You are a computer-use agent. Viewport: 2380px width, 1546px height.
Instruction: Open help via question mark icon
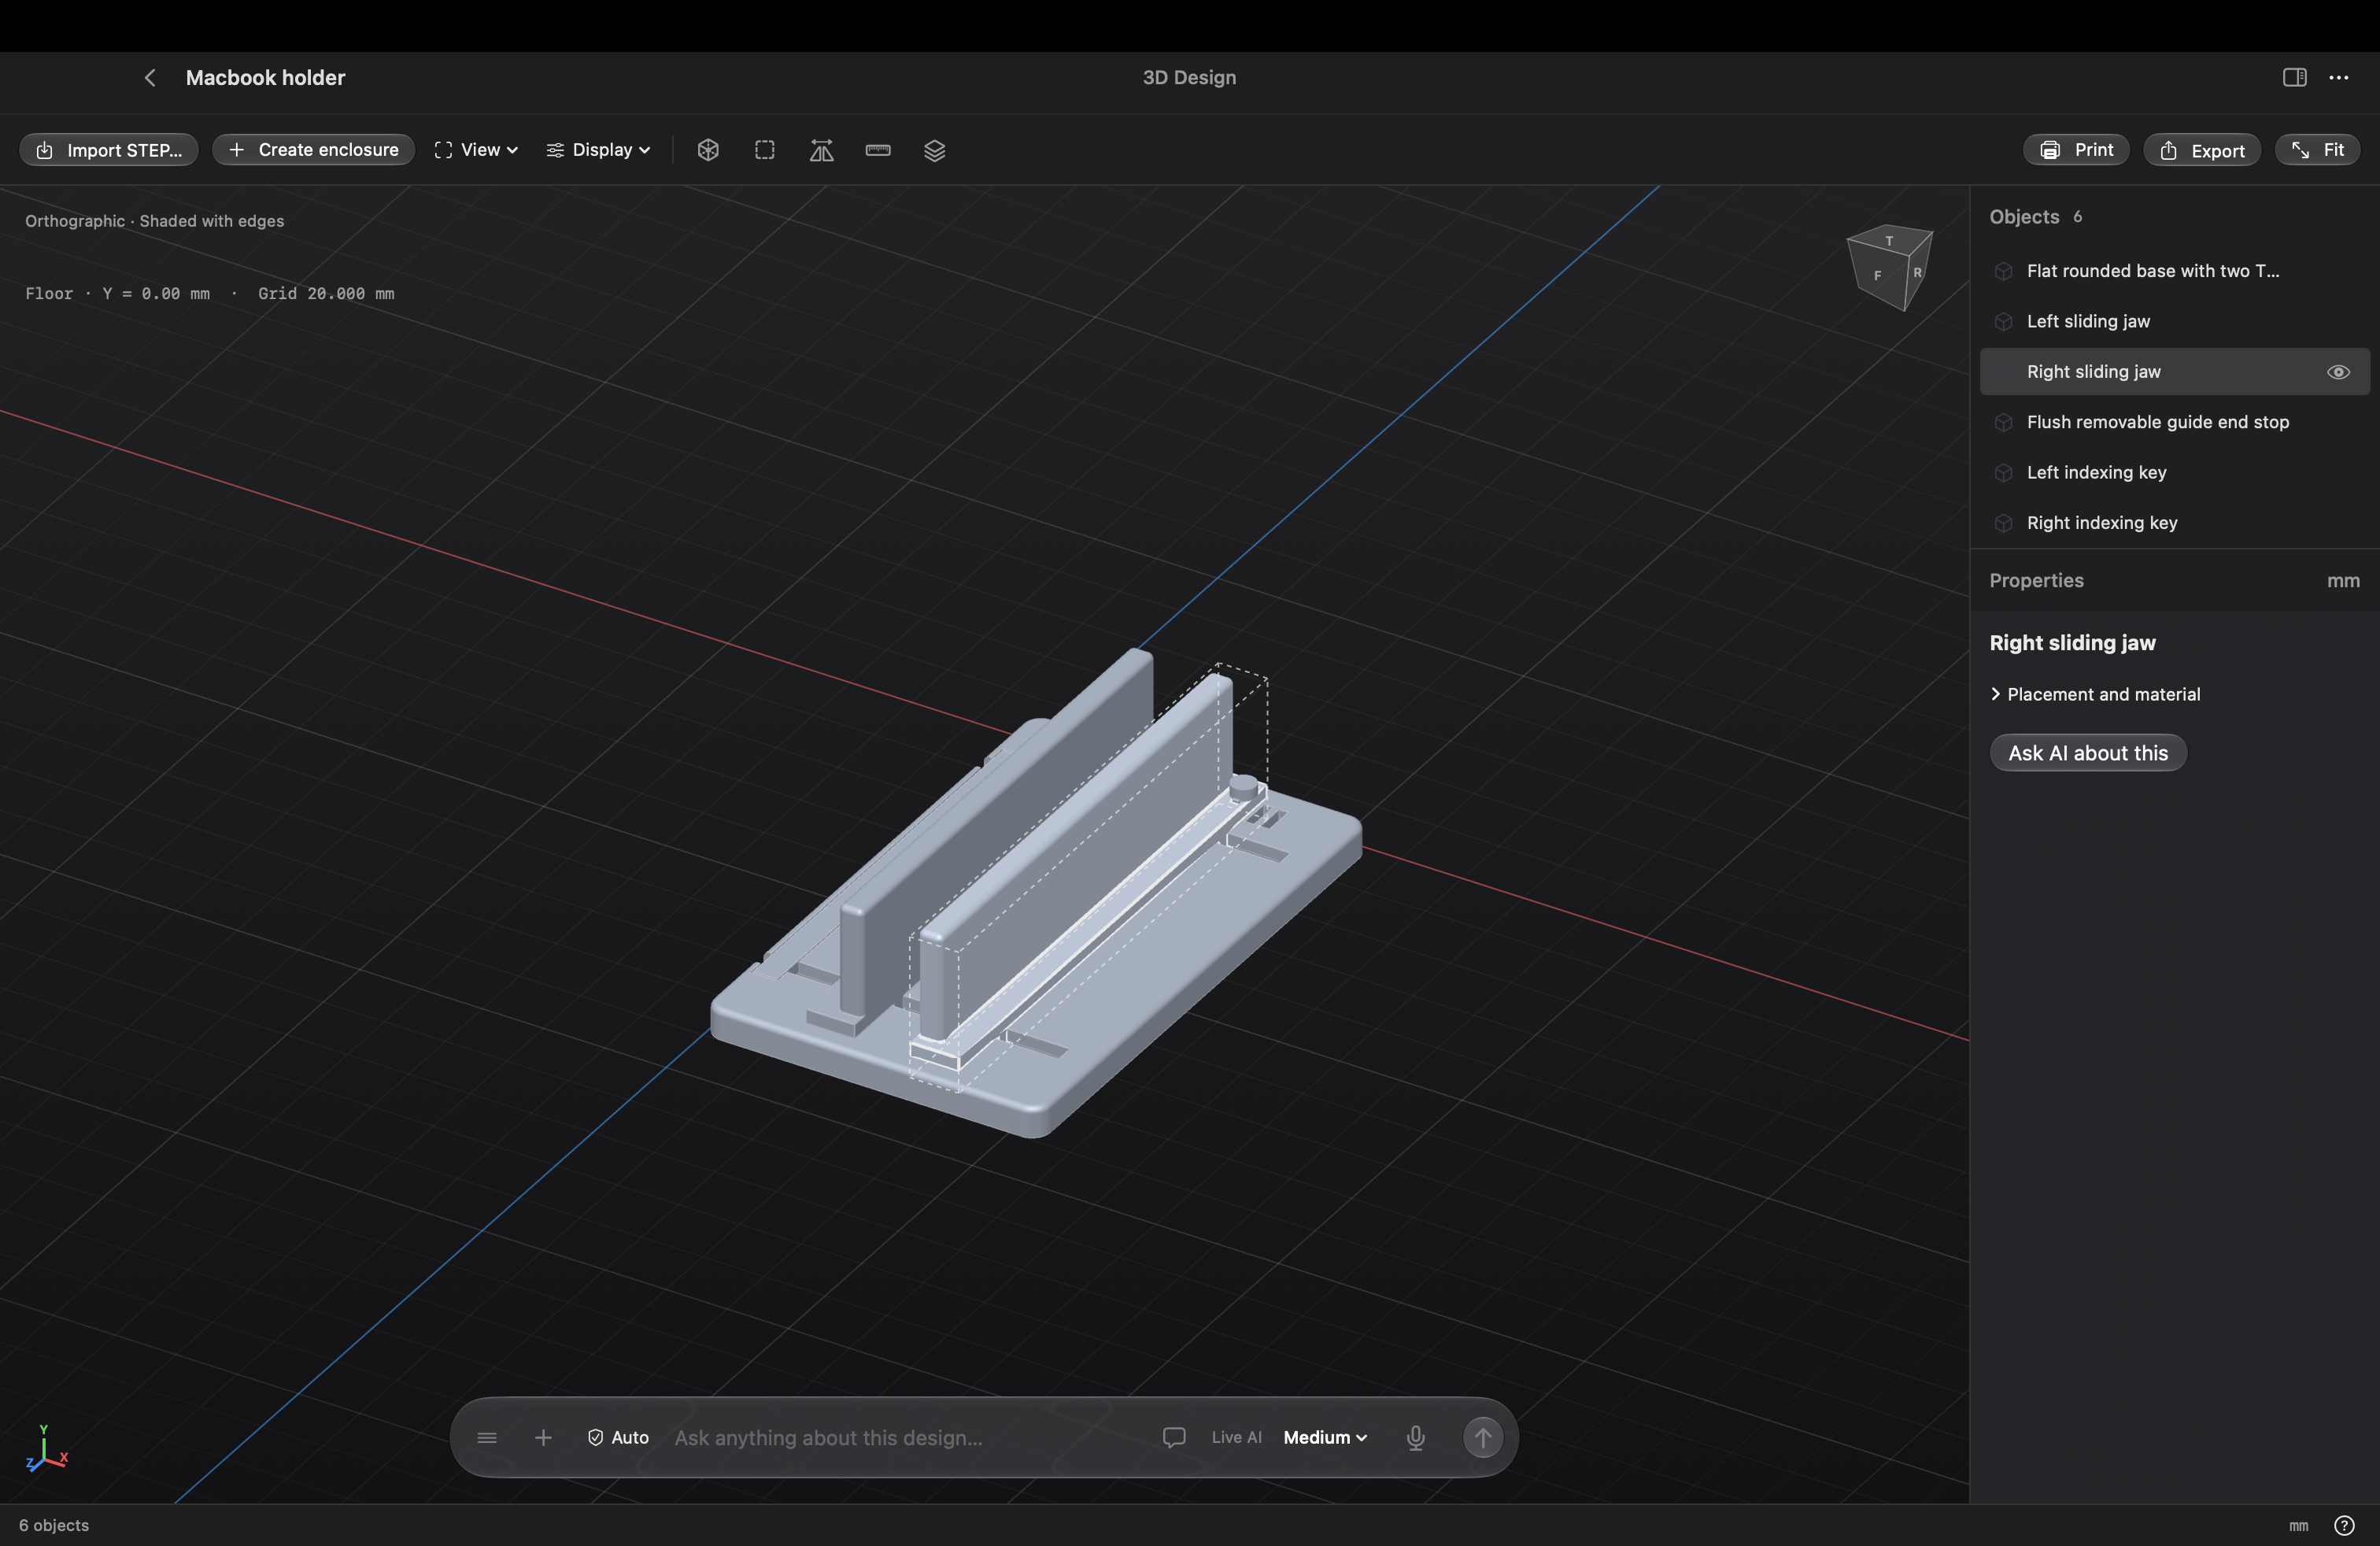pos(2344,1525)
